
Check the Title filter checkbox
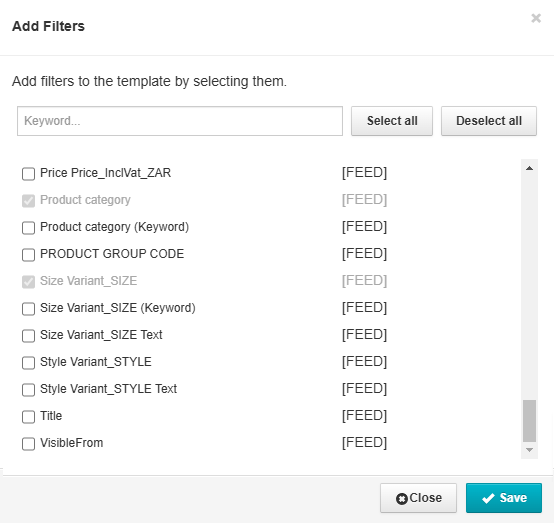pos(28,417)
